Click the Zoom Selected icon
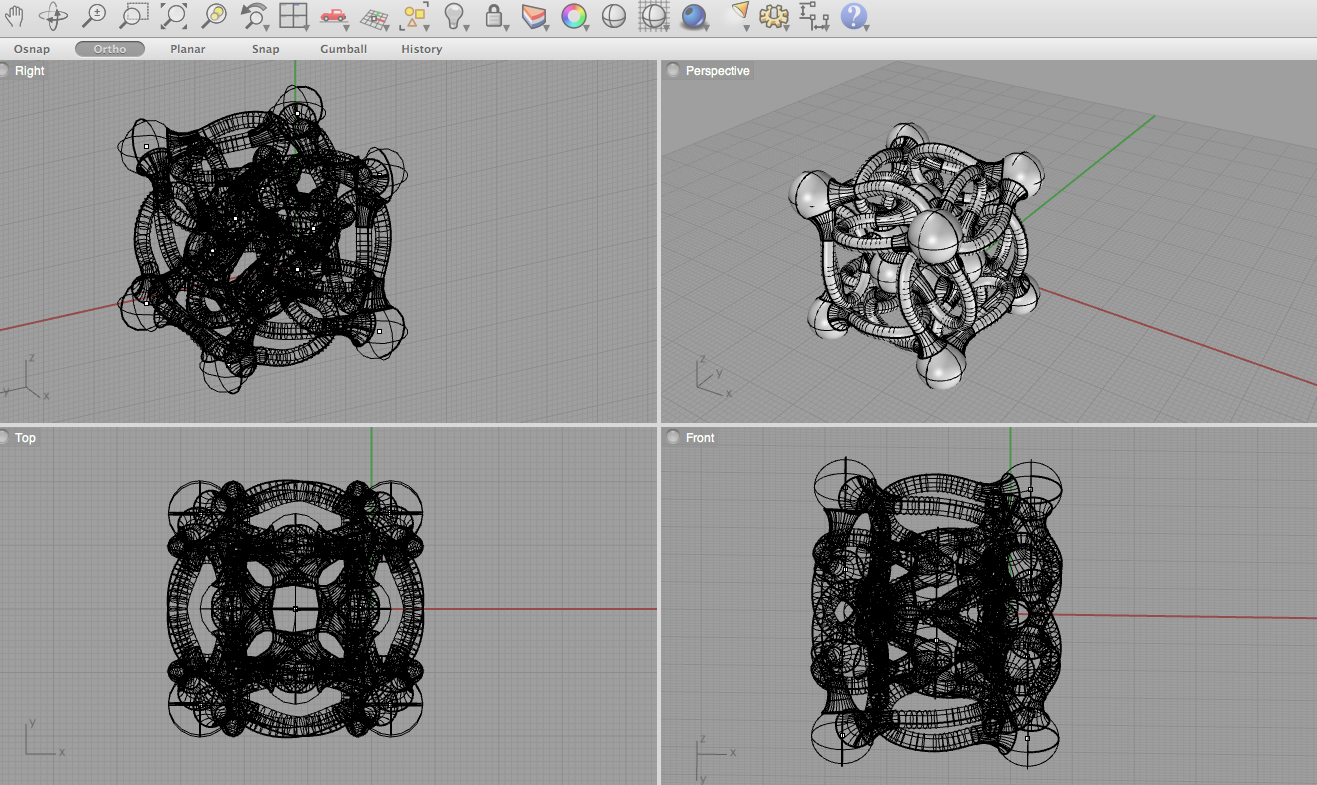This screenshot has height=785, width=1317. [x=213, y=15]
